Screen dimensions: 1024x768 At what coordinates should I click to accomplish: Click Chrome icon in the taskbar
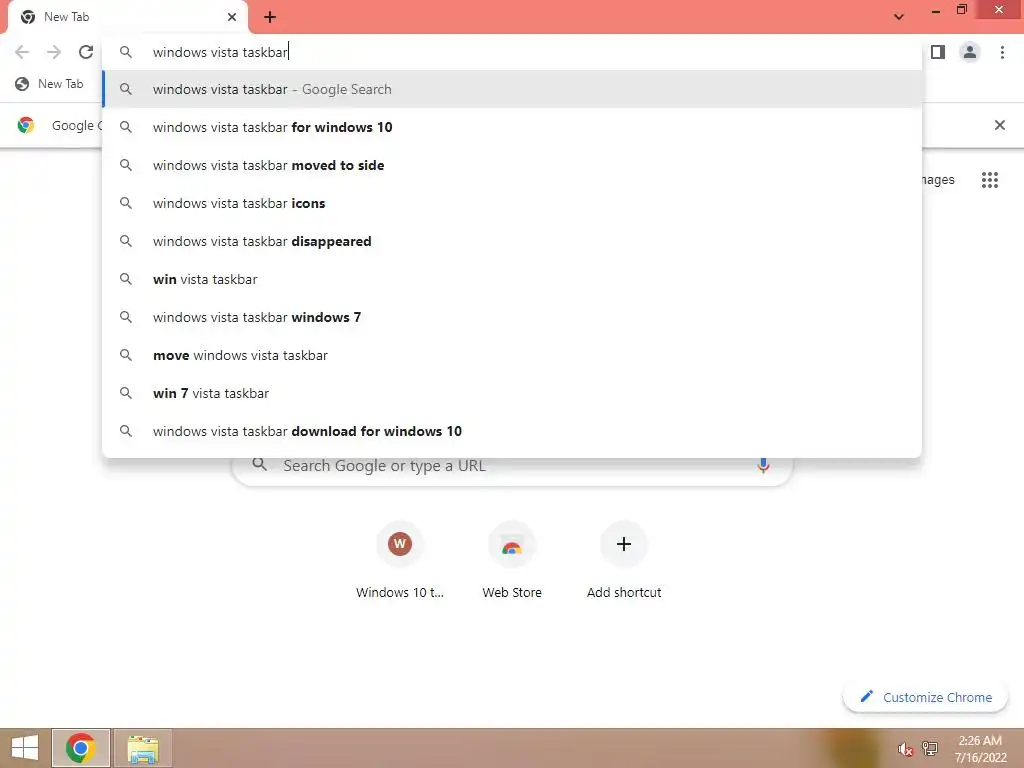click(81, 748)
